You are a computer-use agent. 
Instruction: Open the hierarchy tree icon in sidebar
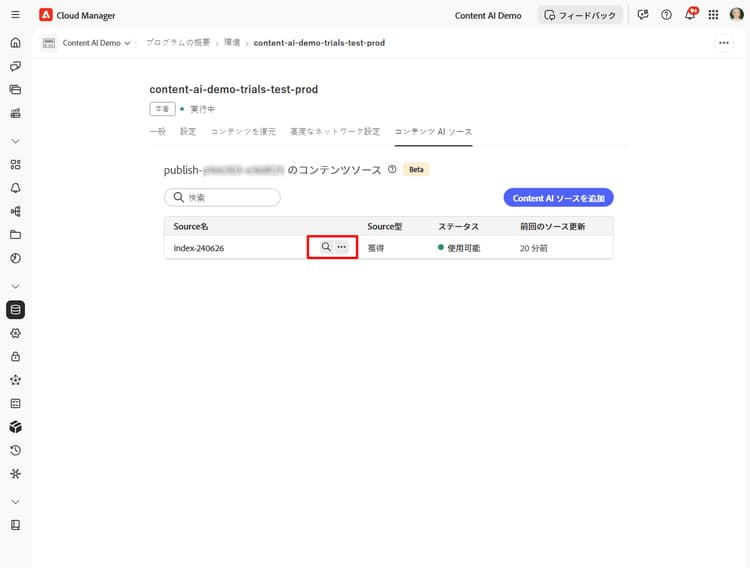click(x=15, y=211)
